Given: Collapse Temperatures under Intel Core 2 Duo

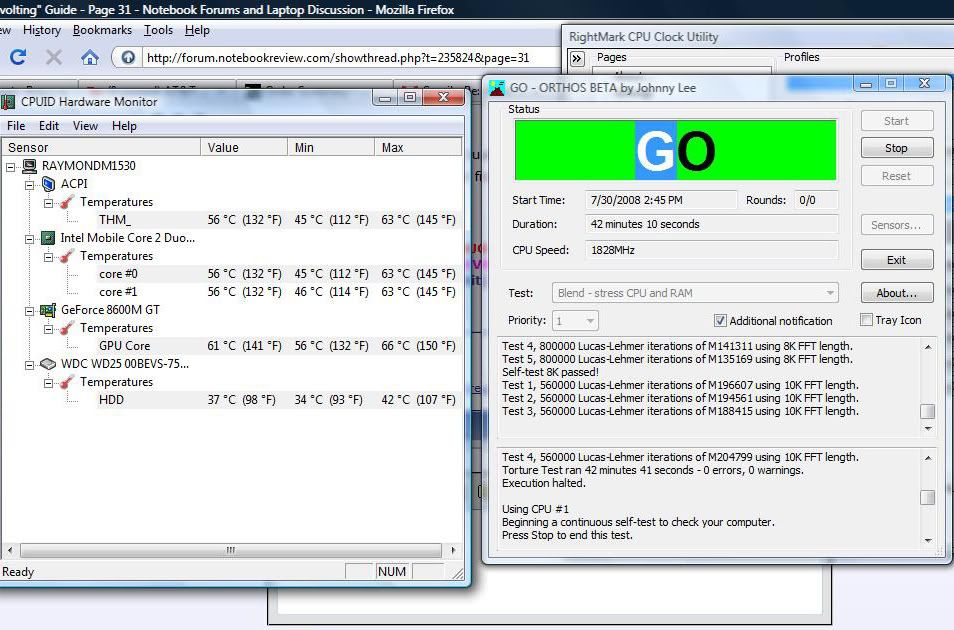Looking at the screenshot, I should pyautogui.click(x=48, y=257).
